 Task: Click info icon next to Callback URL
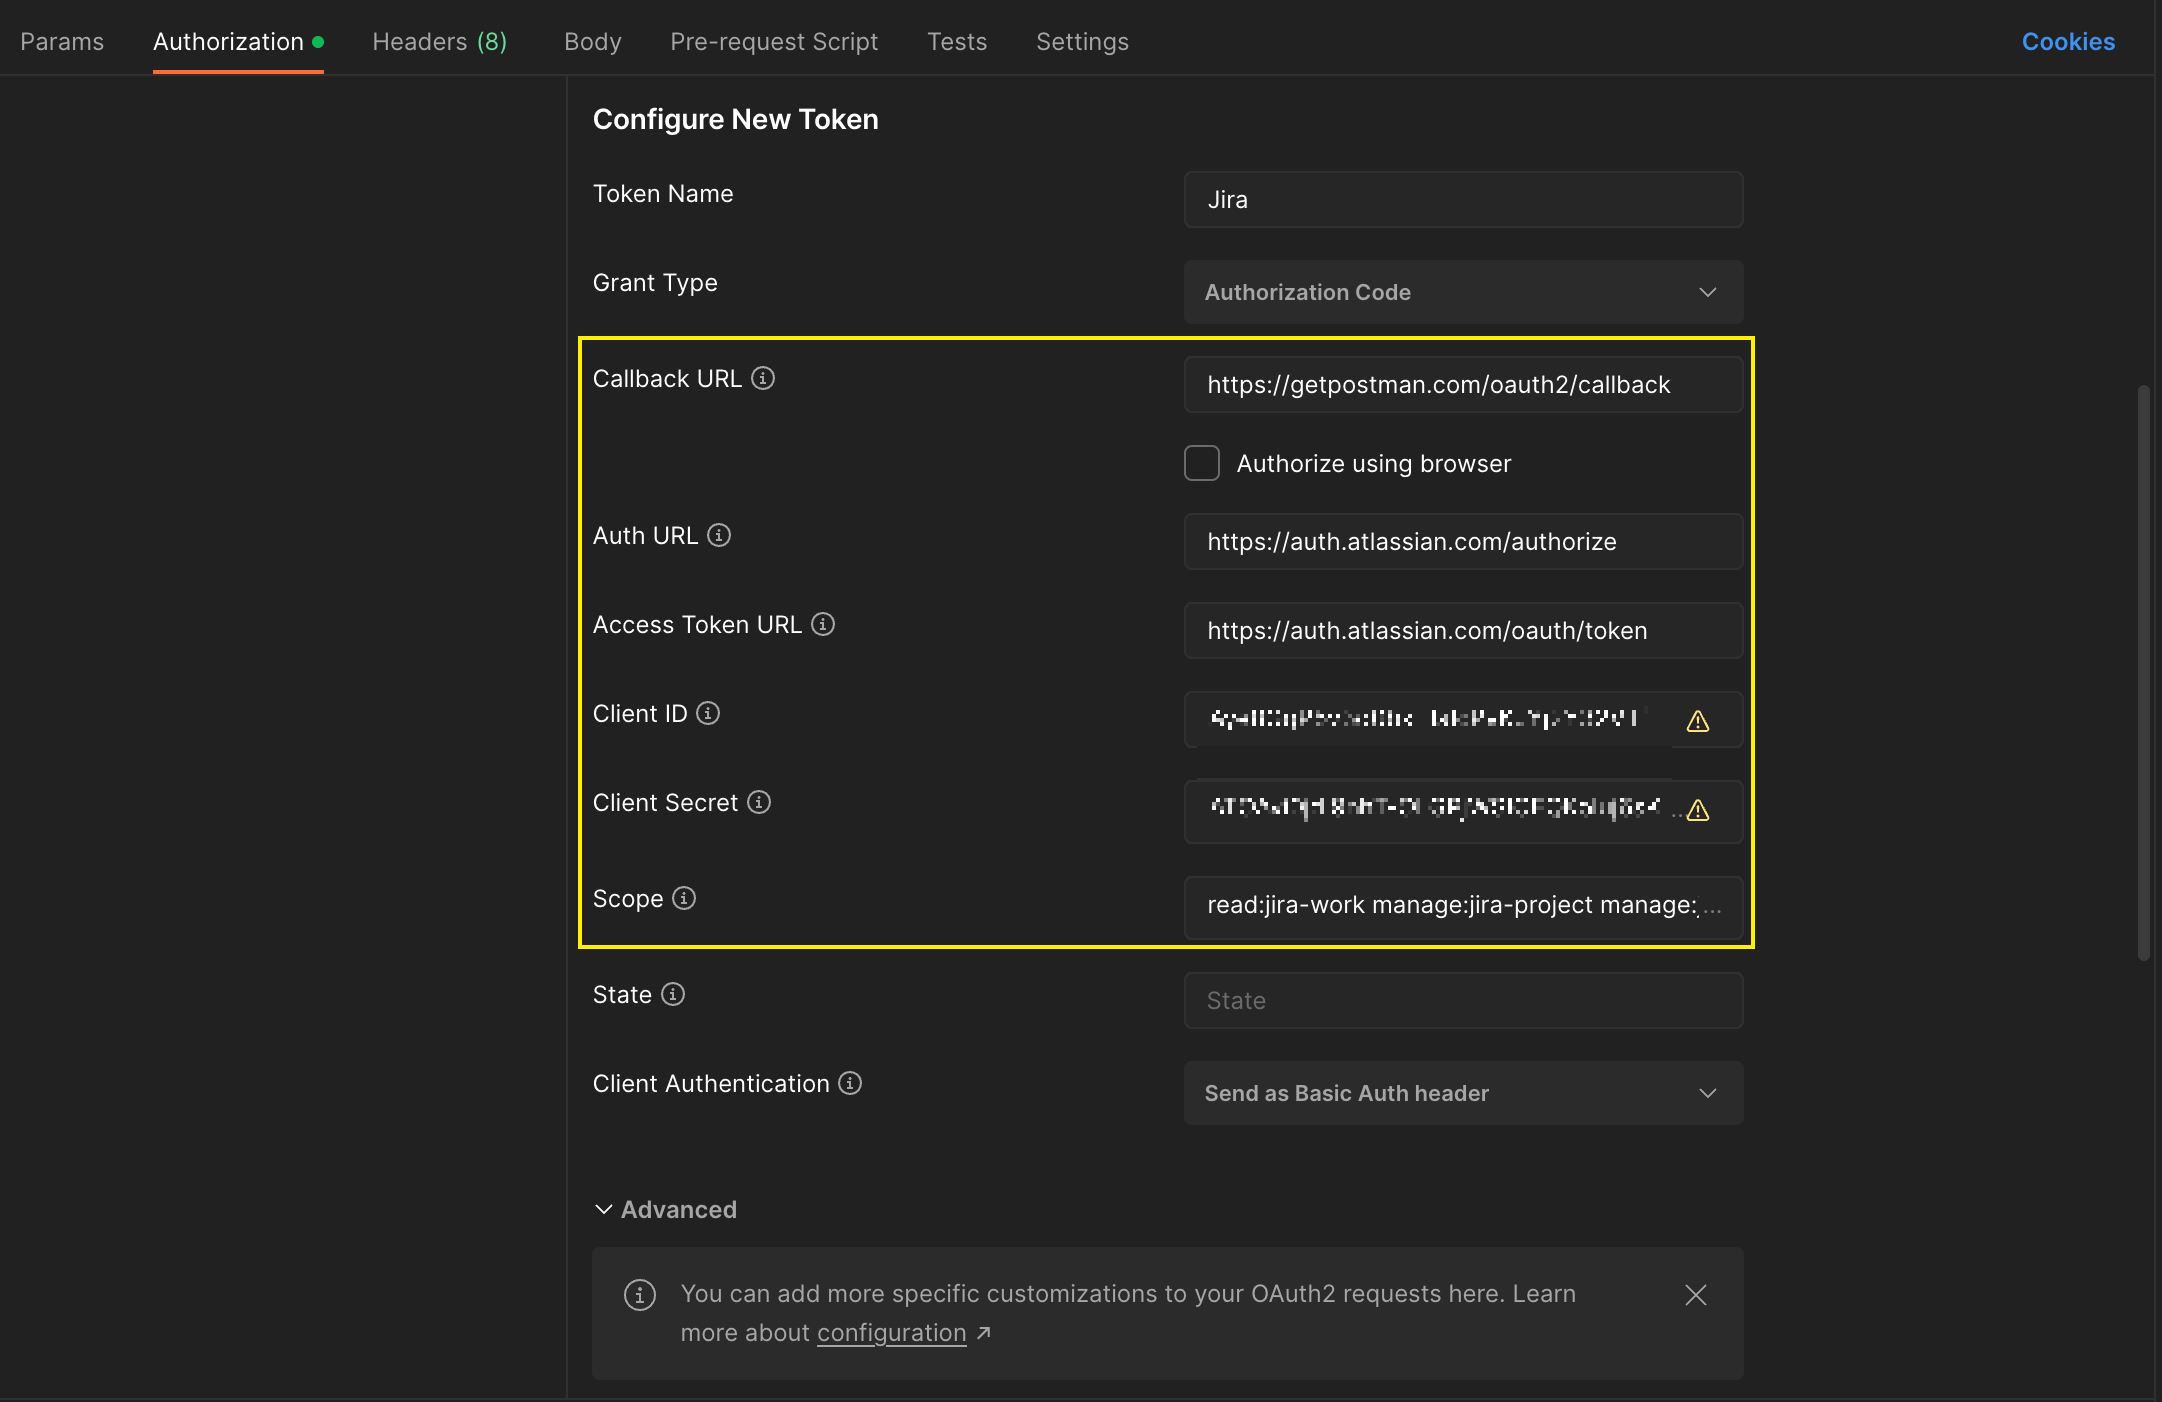pos(763,378)
